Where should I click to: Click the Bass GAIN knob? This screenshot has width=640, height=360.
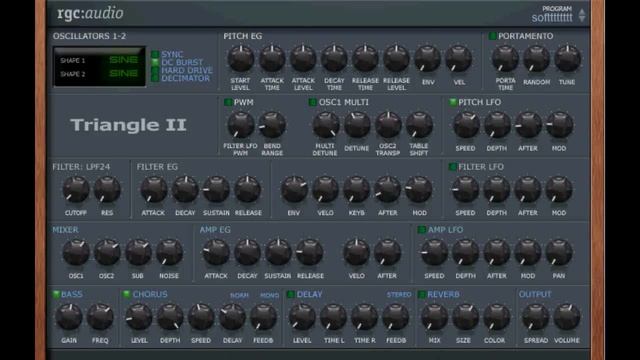pyautogui.click(x=69, y=317)
